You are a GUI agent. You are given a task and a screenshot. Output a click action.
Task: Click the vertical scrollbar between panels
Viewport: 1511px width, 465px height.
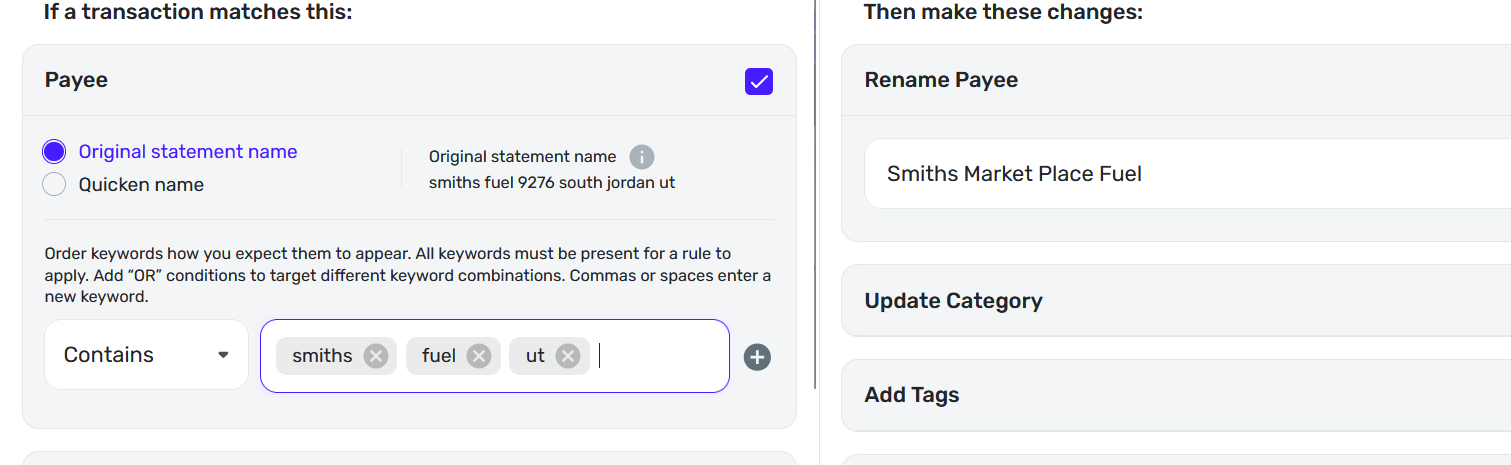tap(817, 200)
